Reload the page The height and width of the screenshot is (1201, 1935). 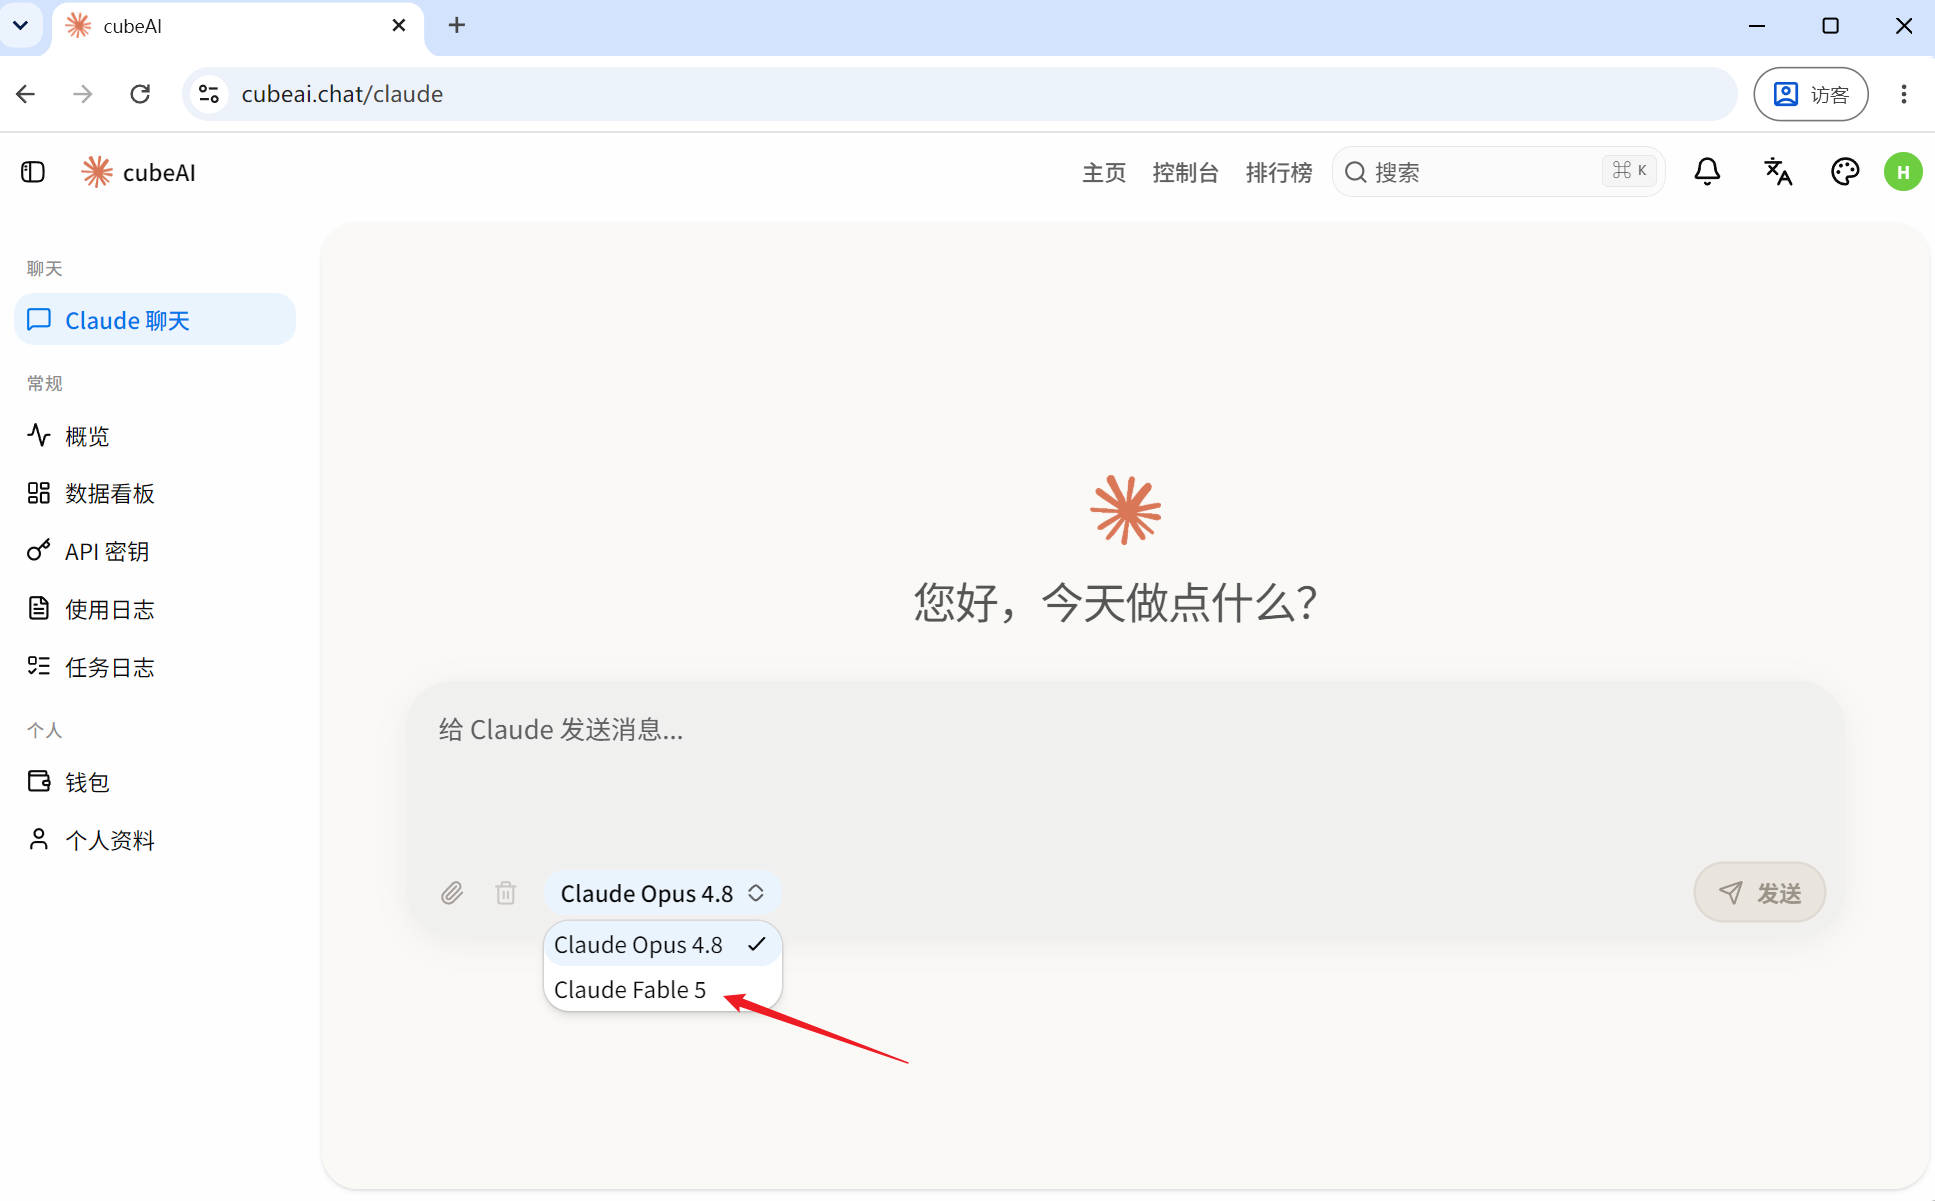140,94
